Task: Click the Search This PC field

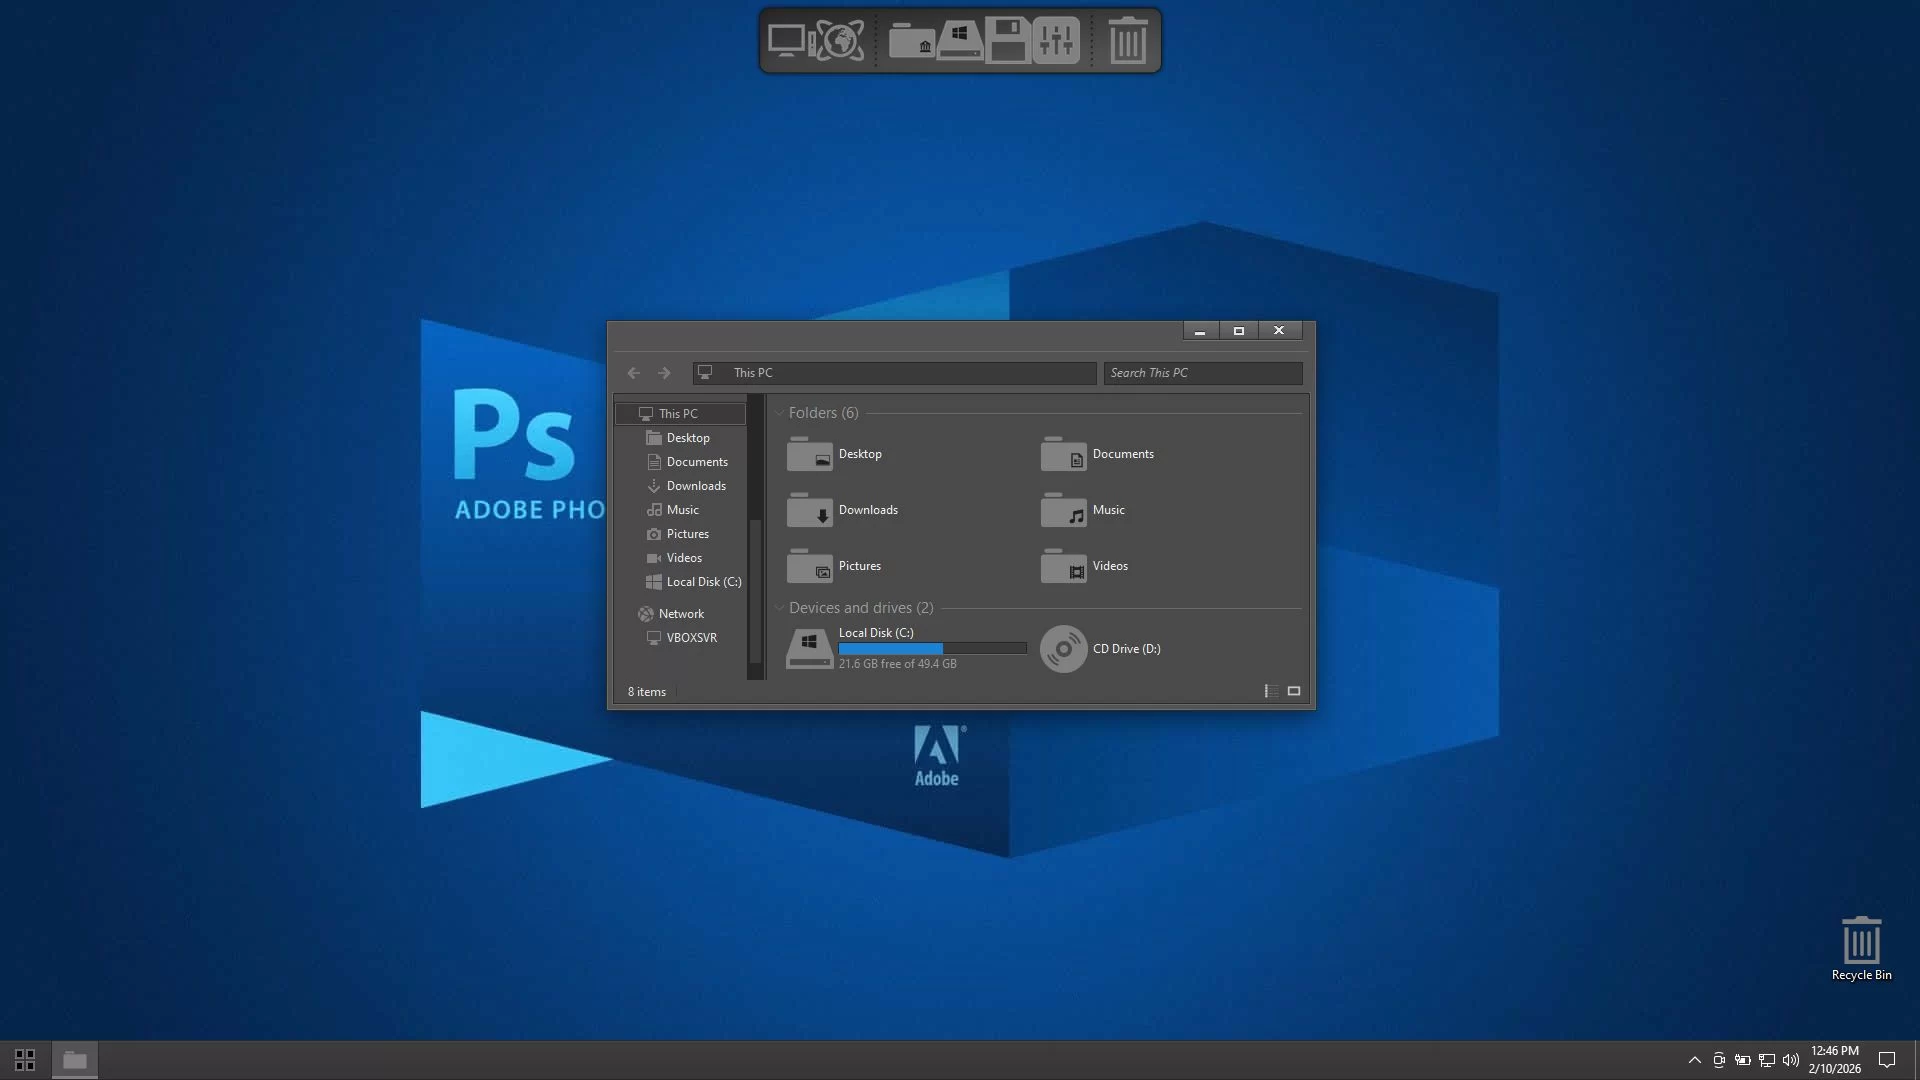Action: [x=1202, y=373]
